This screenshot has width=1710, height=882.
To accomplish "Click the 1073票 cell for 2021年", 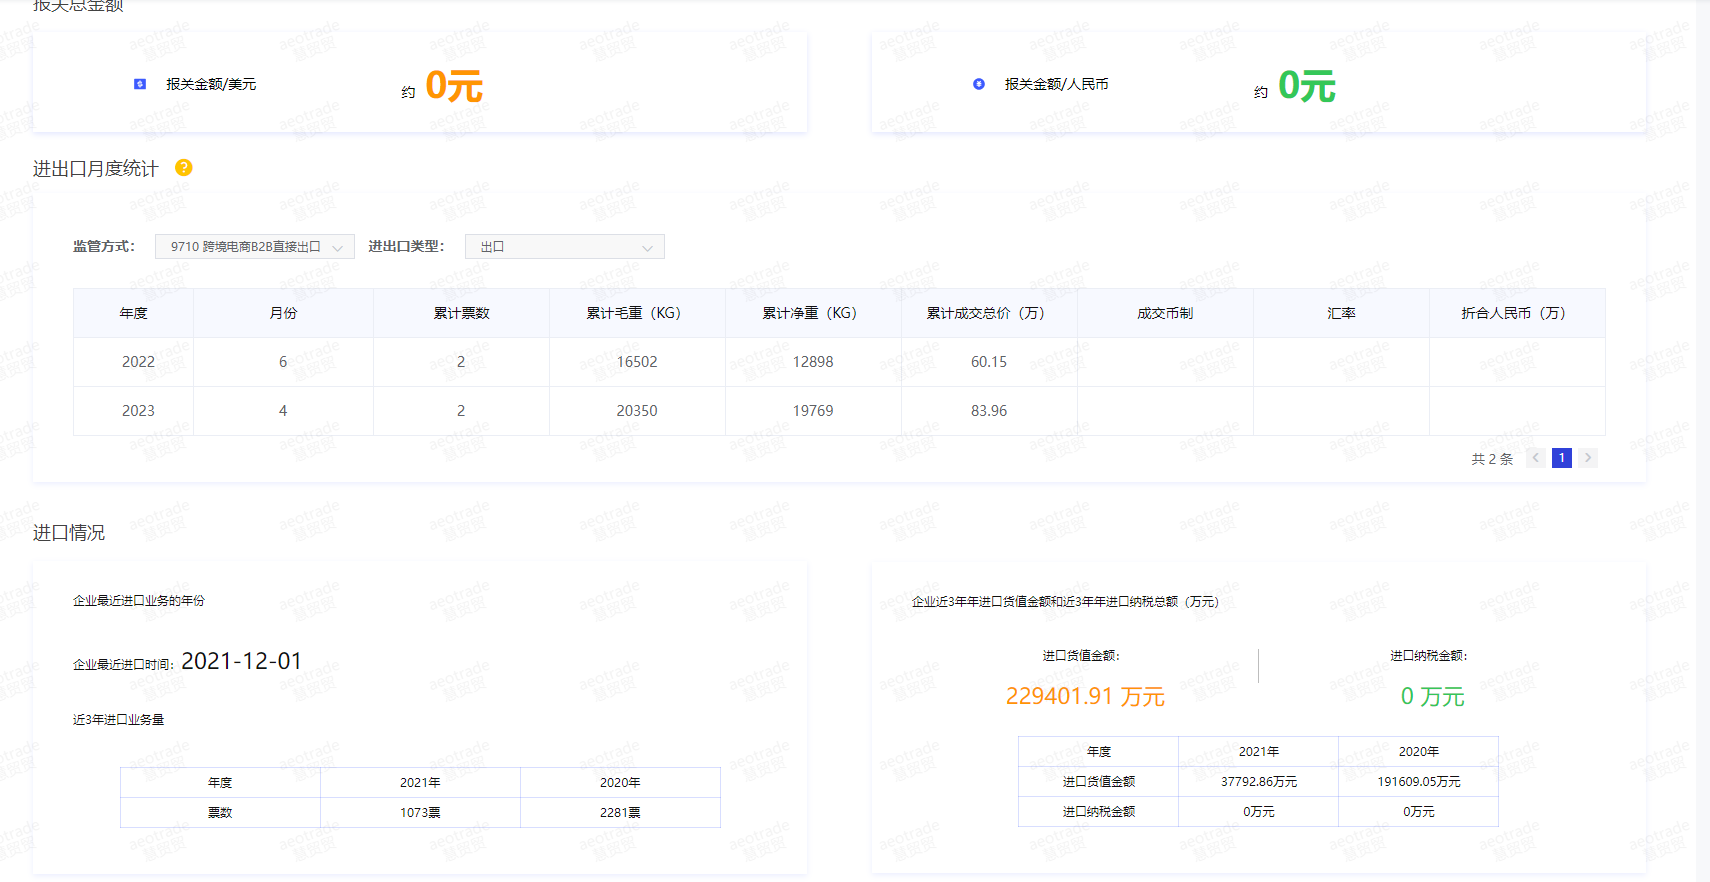I will 420,813.
